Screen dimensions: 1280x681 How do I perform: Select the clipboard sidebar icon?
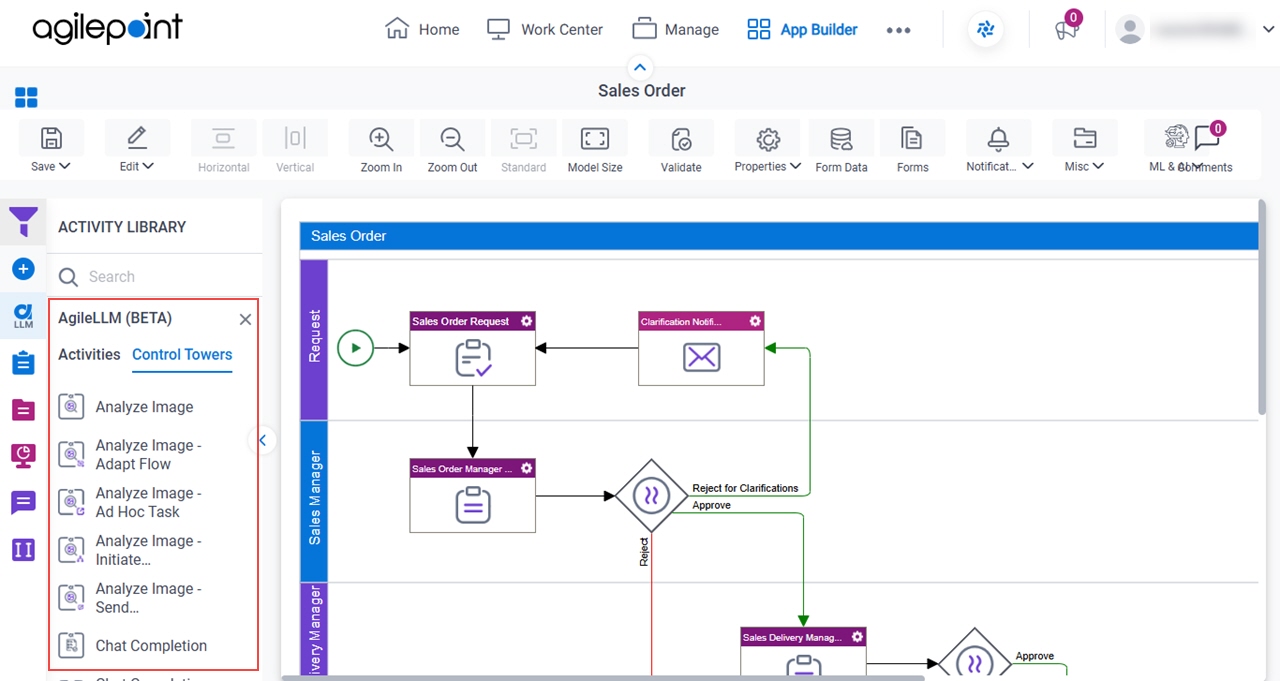click(x=23, y=363)
